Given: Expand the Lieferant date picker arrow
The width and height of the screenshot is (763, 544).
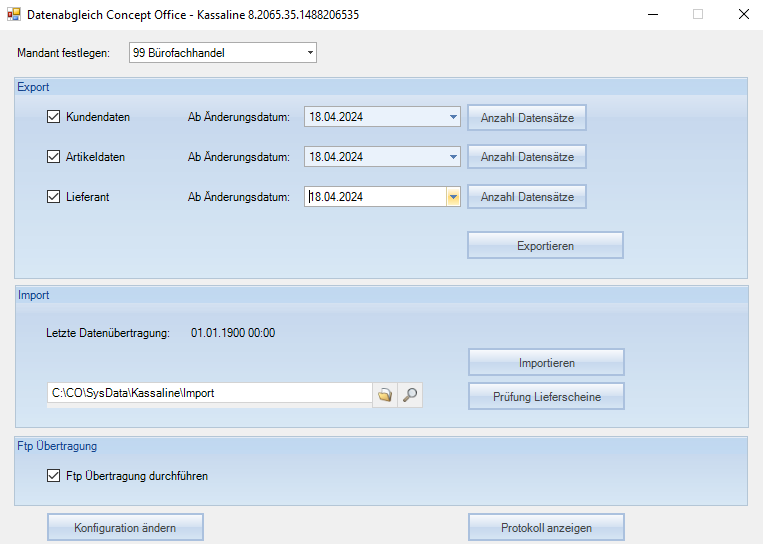Looking at the screenshot, I should (x=453, y=197).
